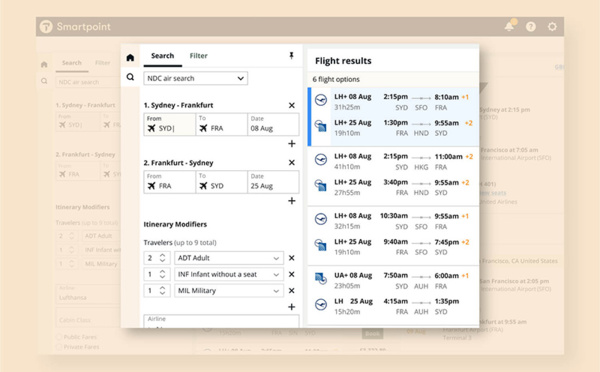This screenshot has width=600, height=372.
Task: Adjust MIL Military quantity stepper arrows
Action: (x=162, y=291)
